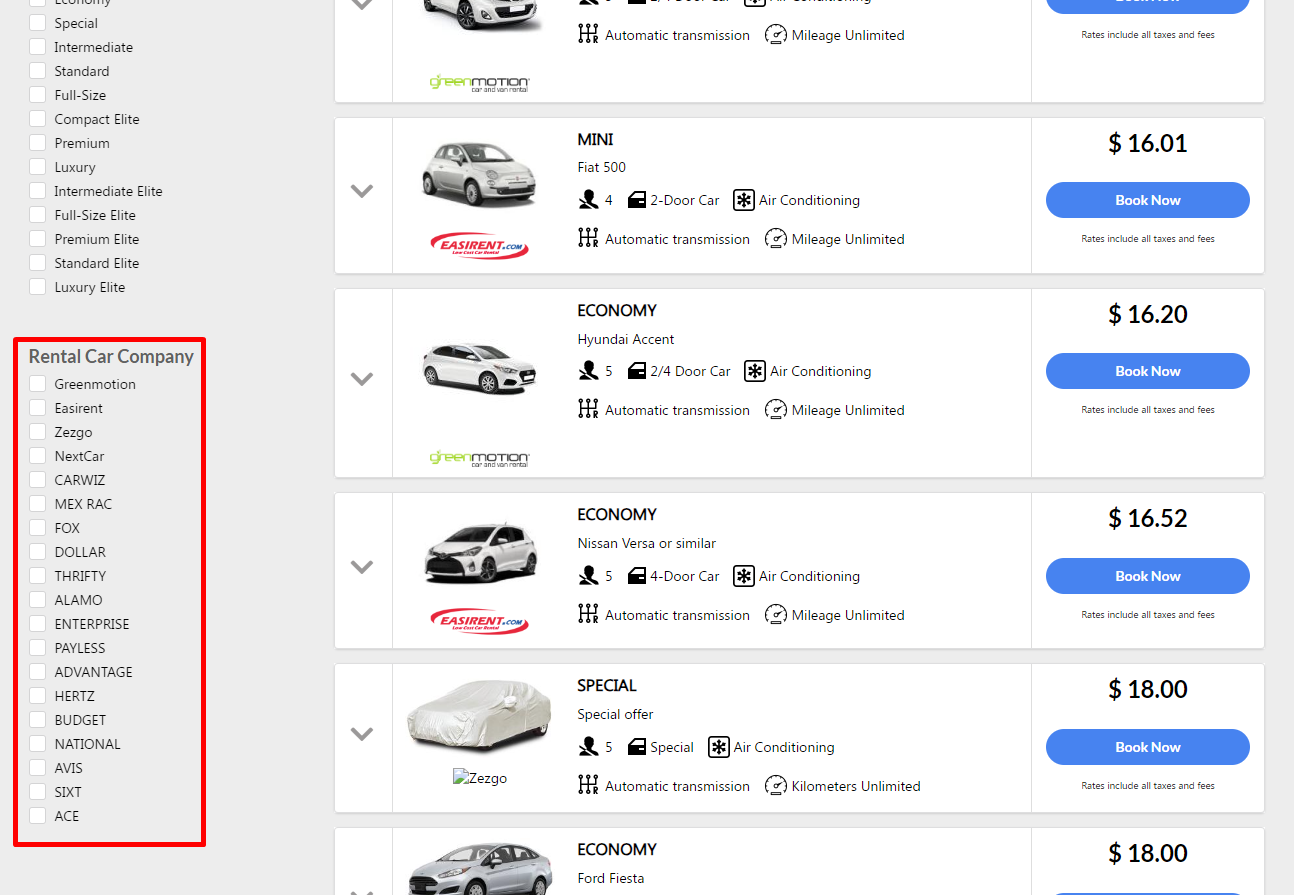1294x895 pixels.
Task: Book the $18.00 Special offer car
Action: point(1148,747)
